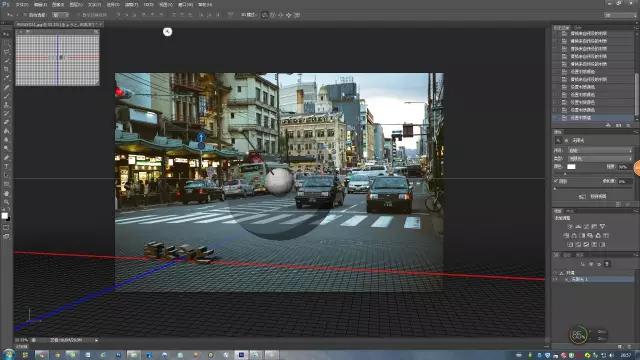Add Levels adjustment layer
This screenshot has width=640, height=360.
pyautogui.click(x=578, y=226)
